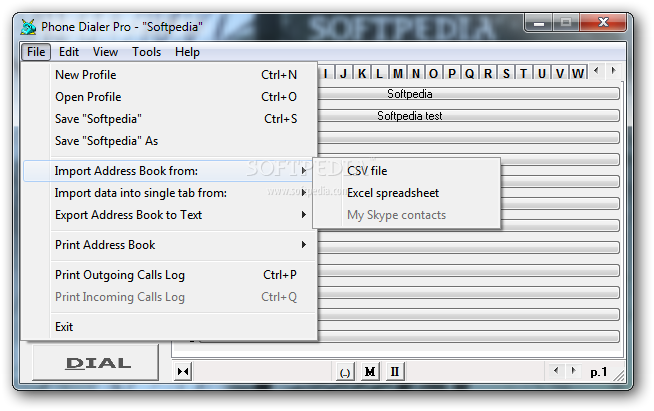The height and width of the screenshot is (411, 654).
Task: Switch to the W letter tab
Action: (578, 73)
